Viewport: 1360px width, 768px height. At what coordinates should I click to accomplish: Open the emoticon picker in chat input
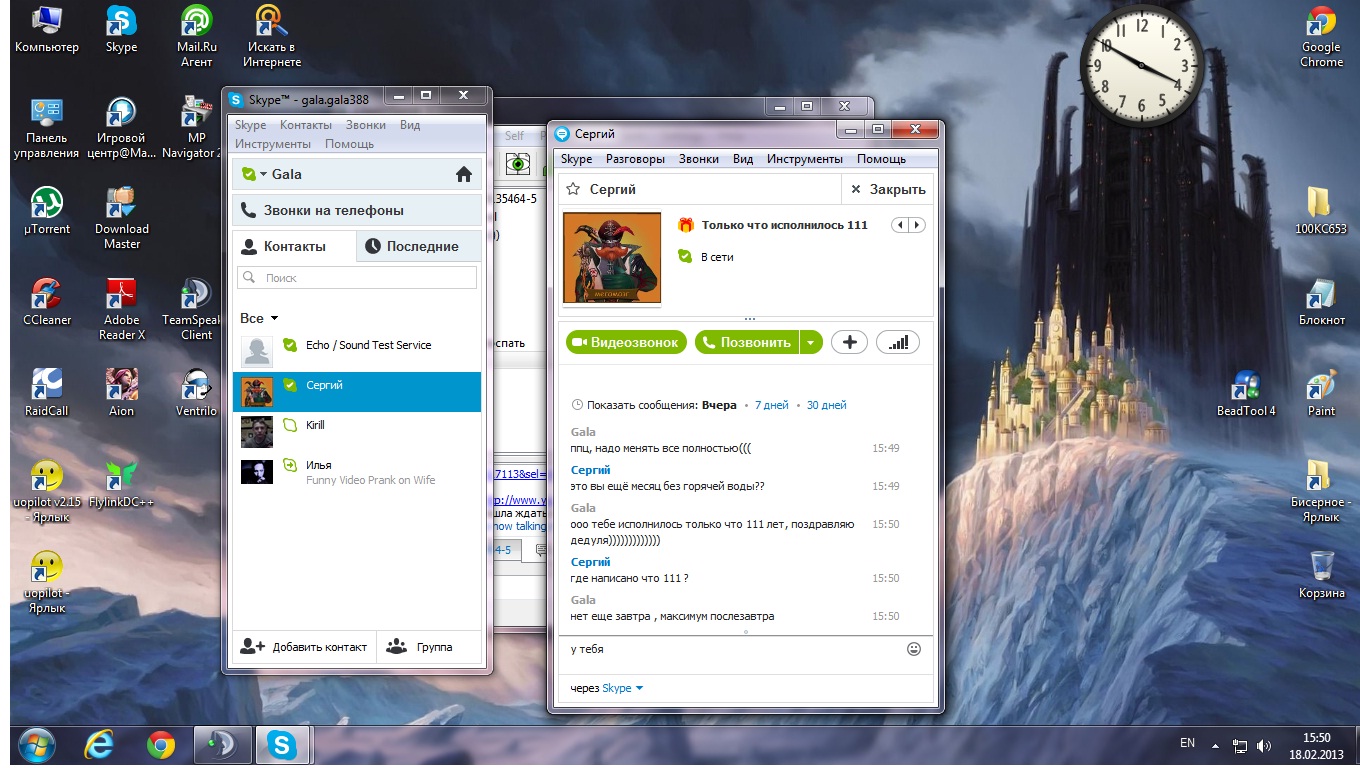[x=913, y=649]
